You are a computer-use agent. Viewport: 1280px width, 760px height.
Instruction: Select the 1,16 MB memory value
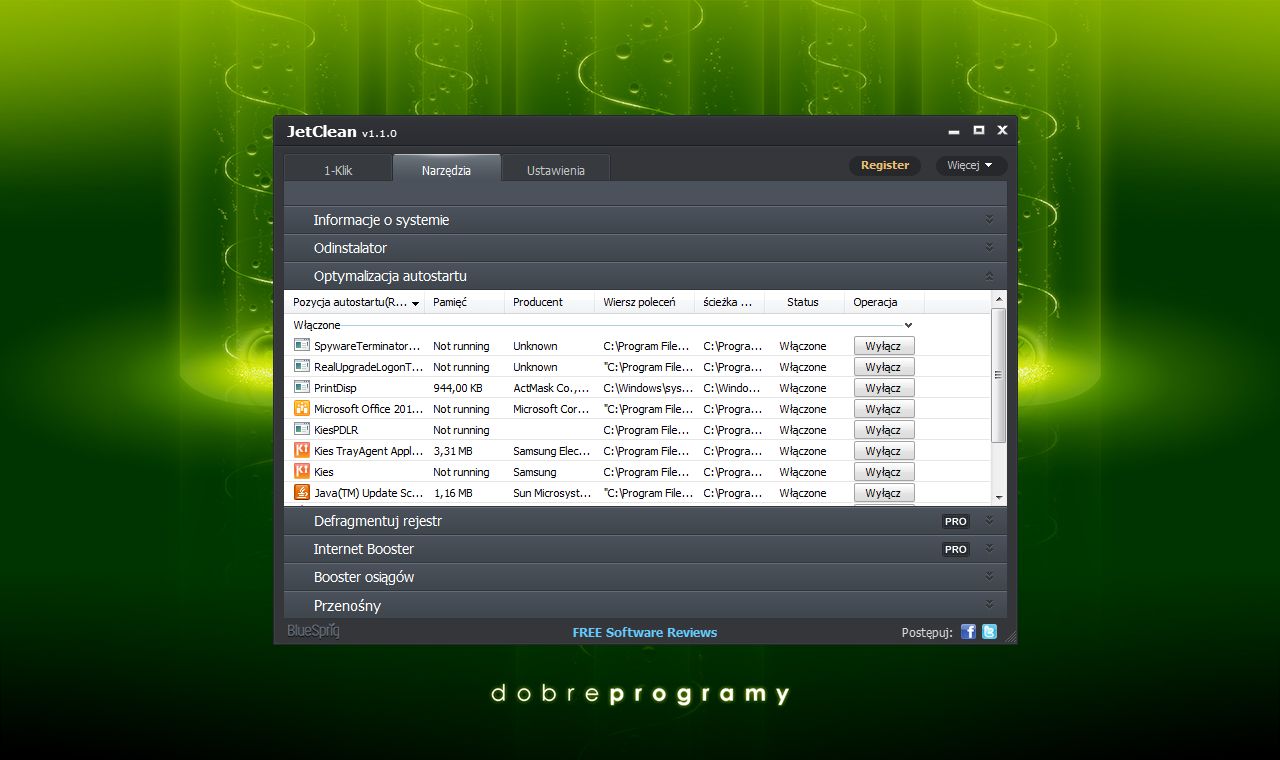coord(453,493)
